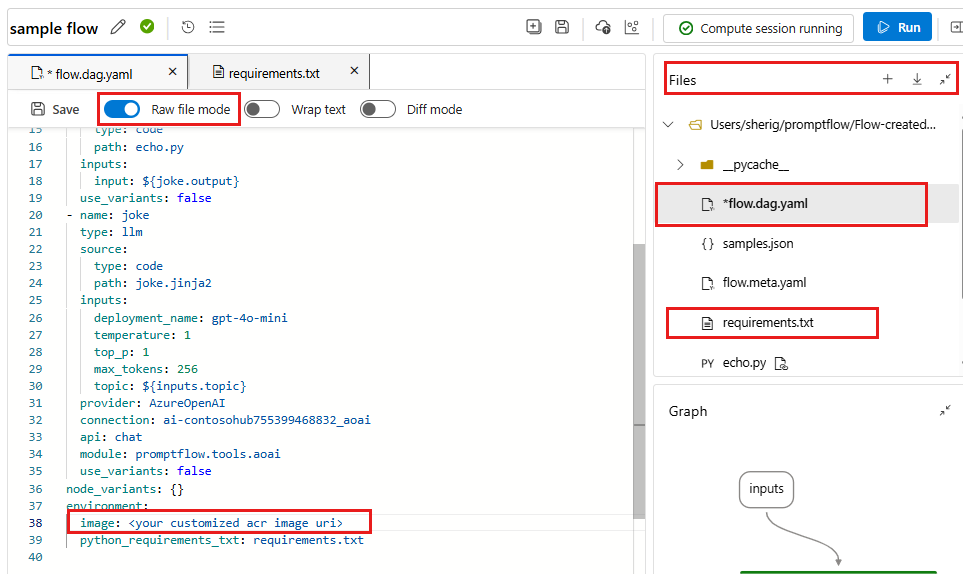
Task: Click the list view icon in top toolbar
Action: (x=217, y=27)
